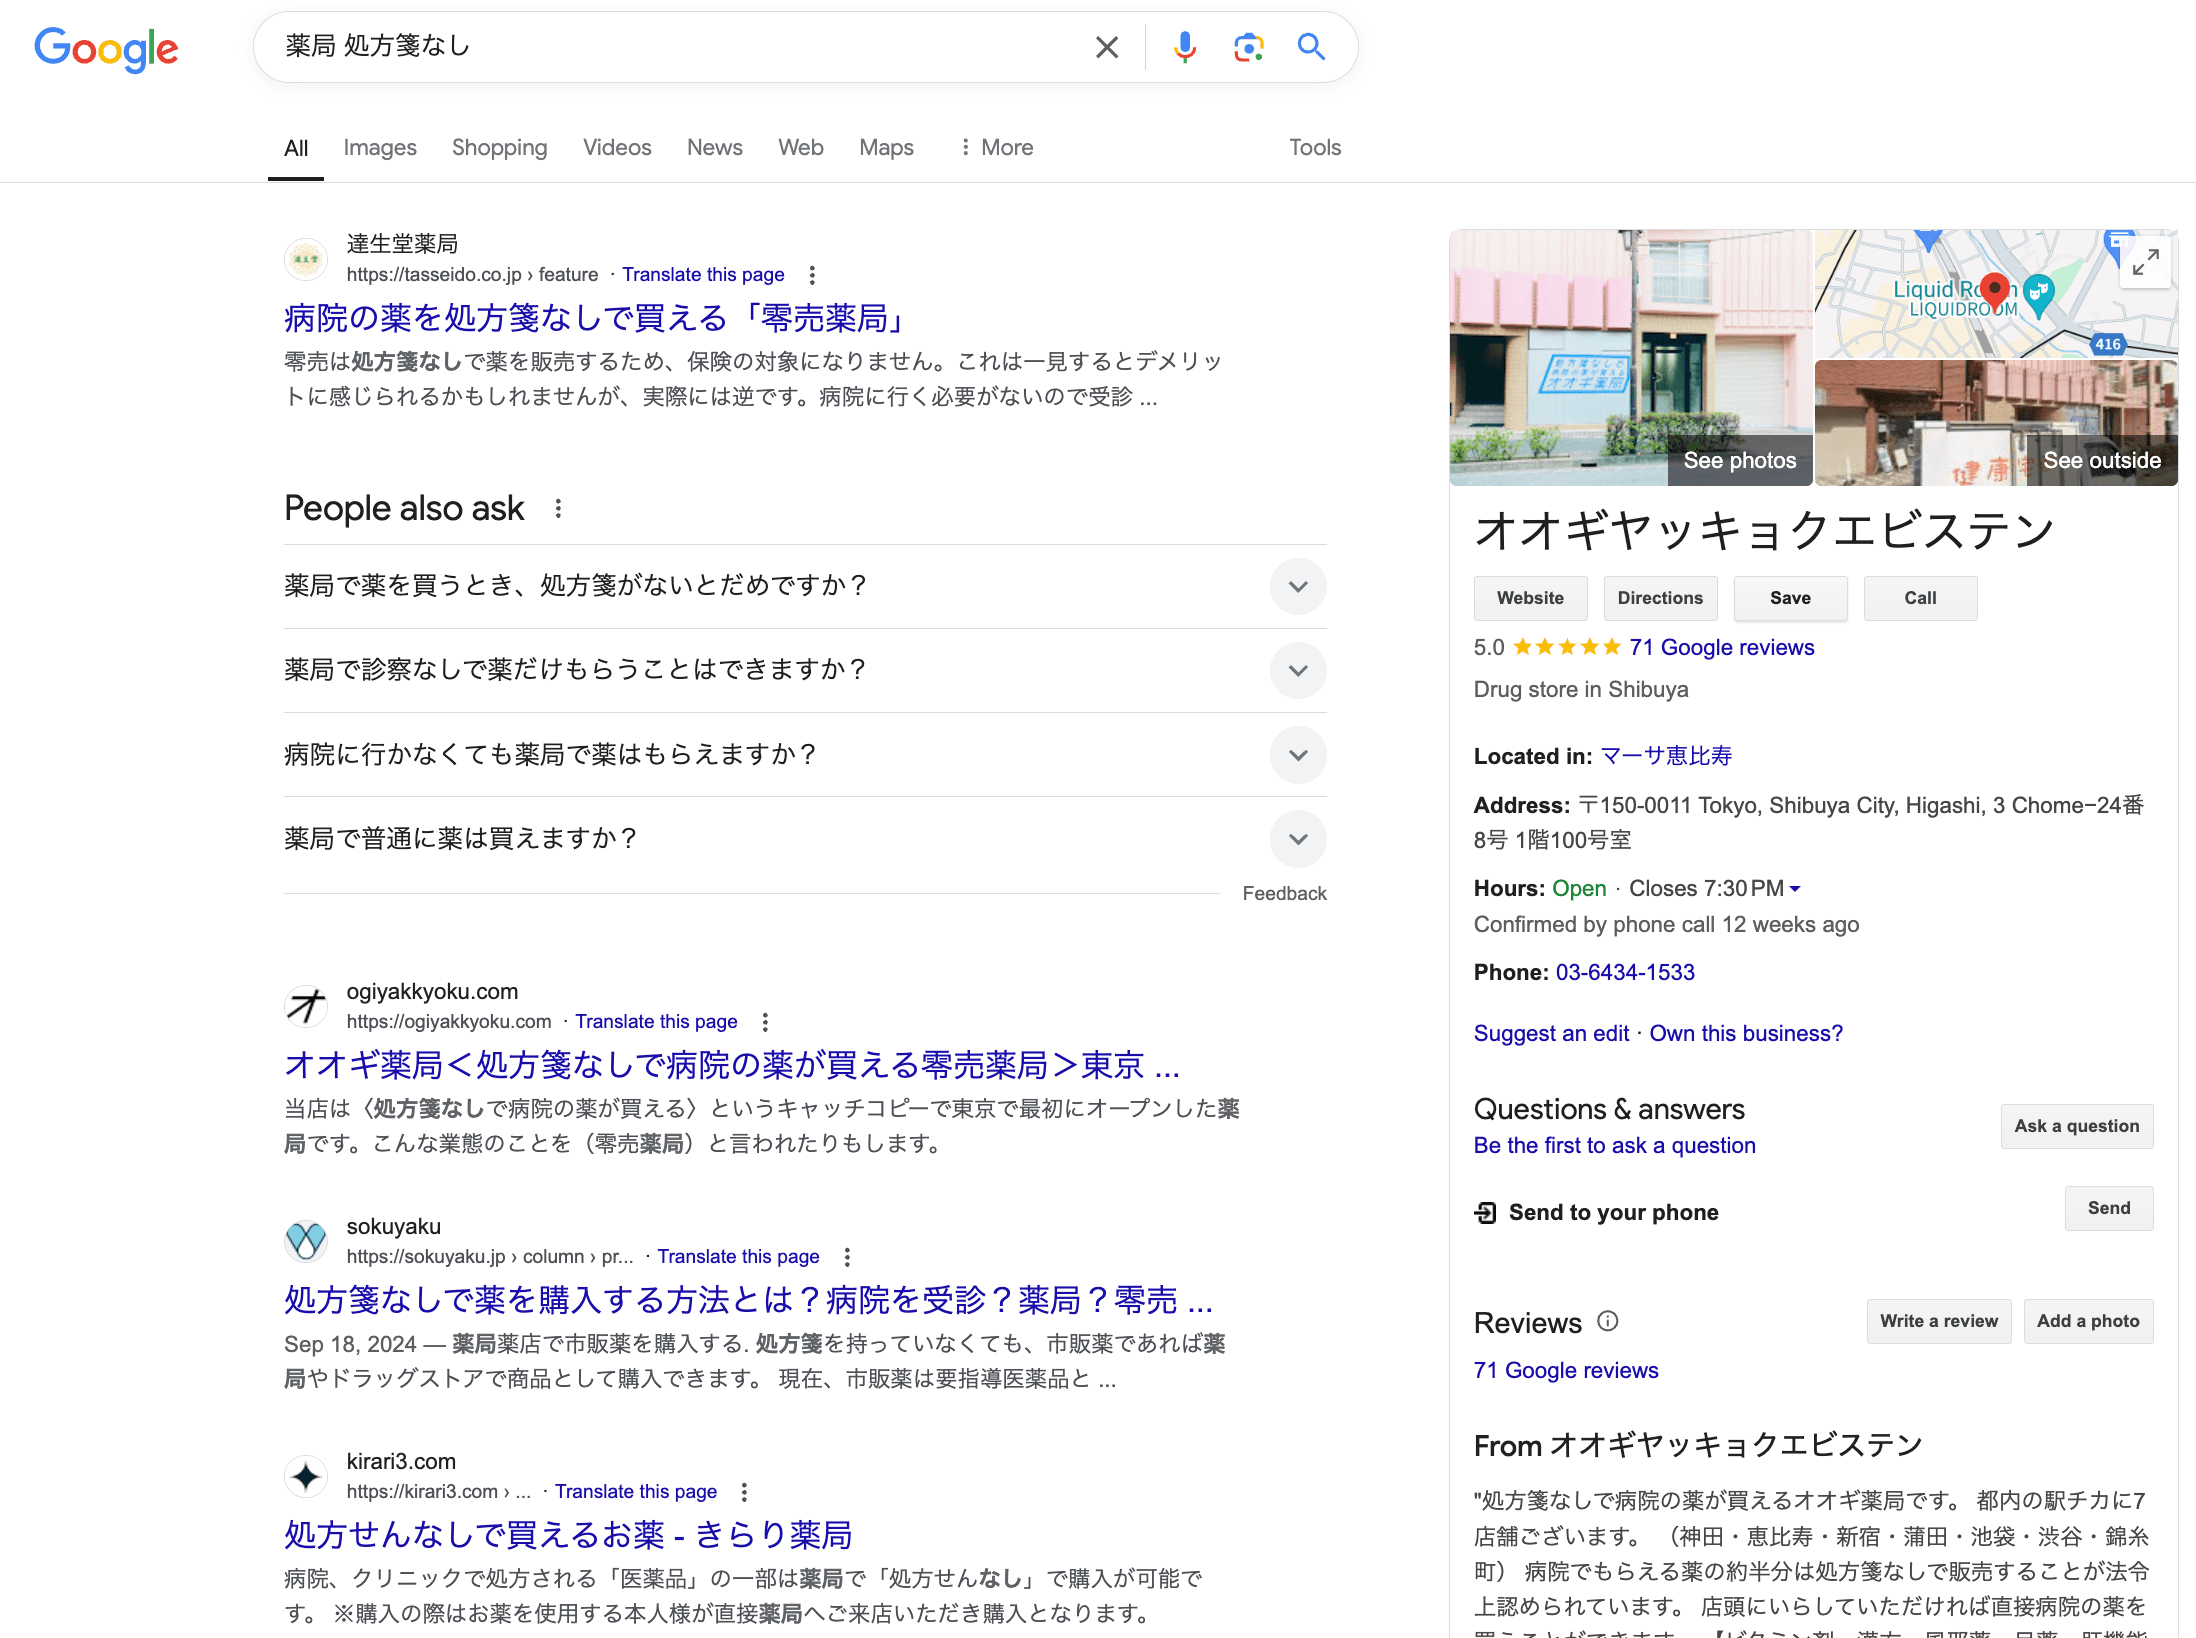Open Google Lens image search icon
Image resolution: width=2196 pixels, height=1638 pixels.
point(1248,47)
